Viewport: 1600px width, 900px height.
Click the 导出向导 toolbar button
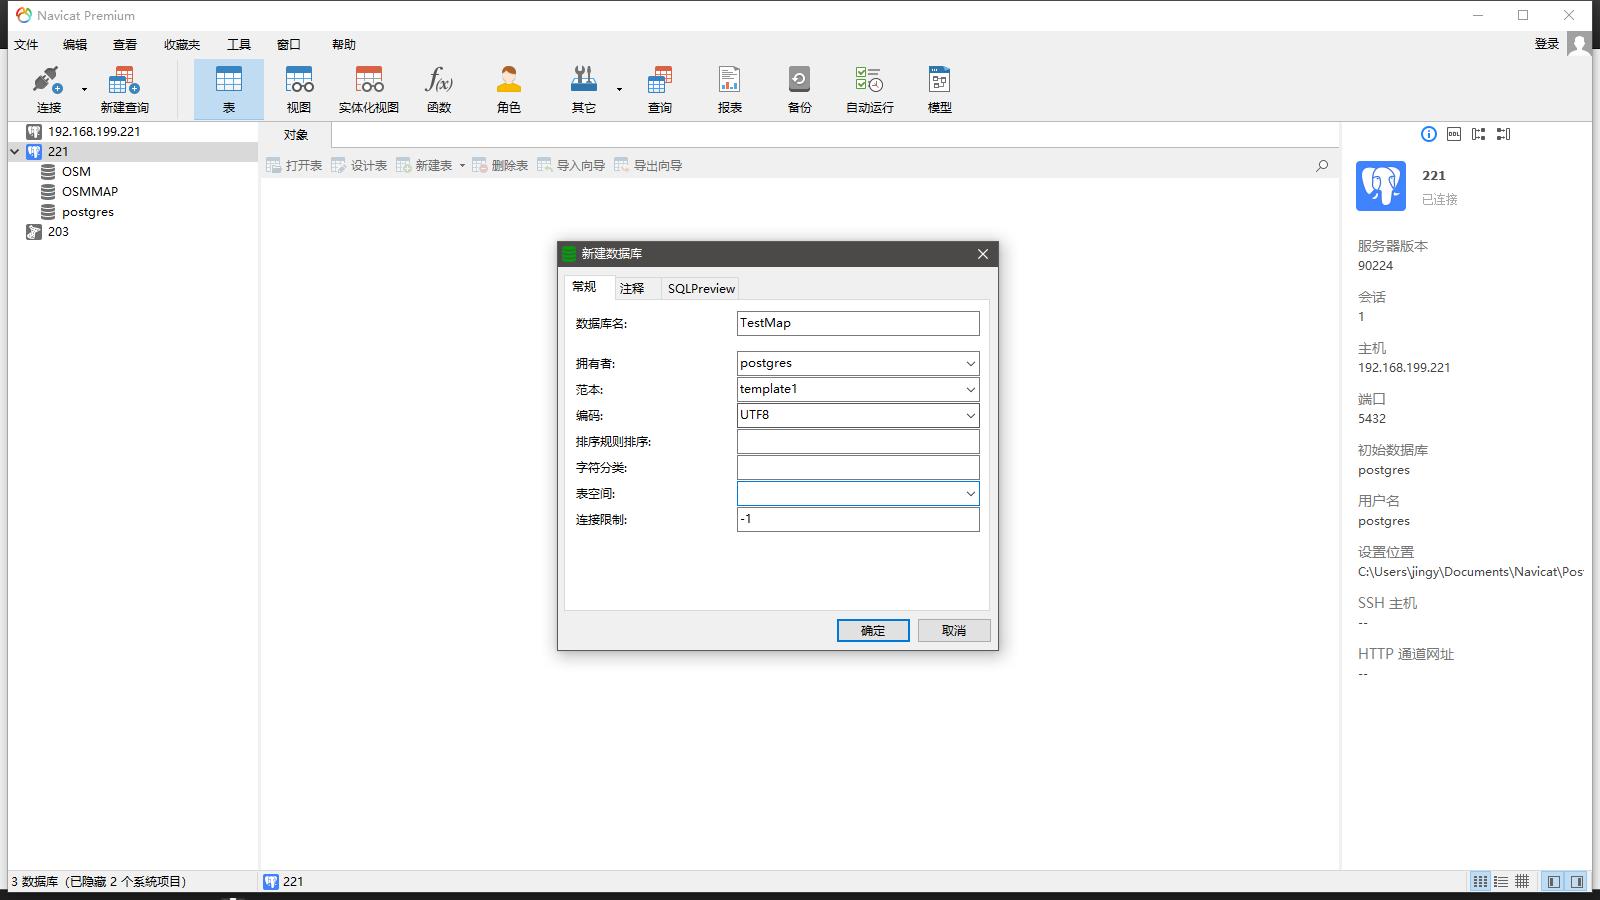648,165
